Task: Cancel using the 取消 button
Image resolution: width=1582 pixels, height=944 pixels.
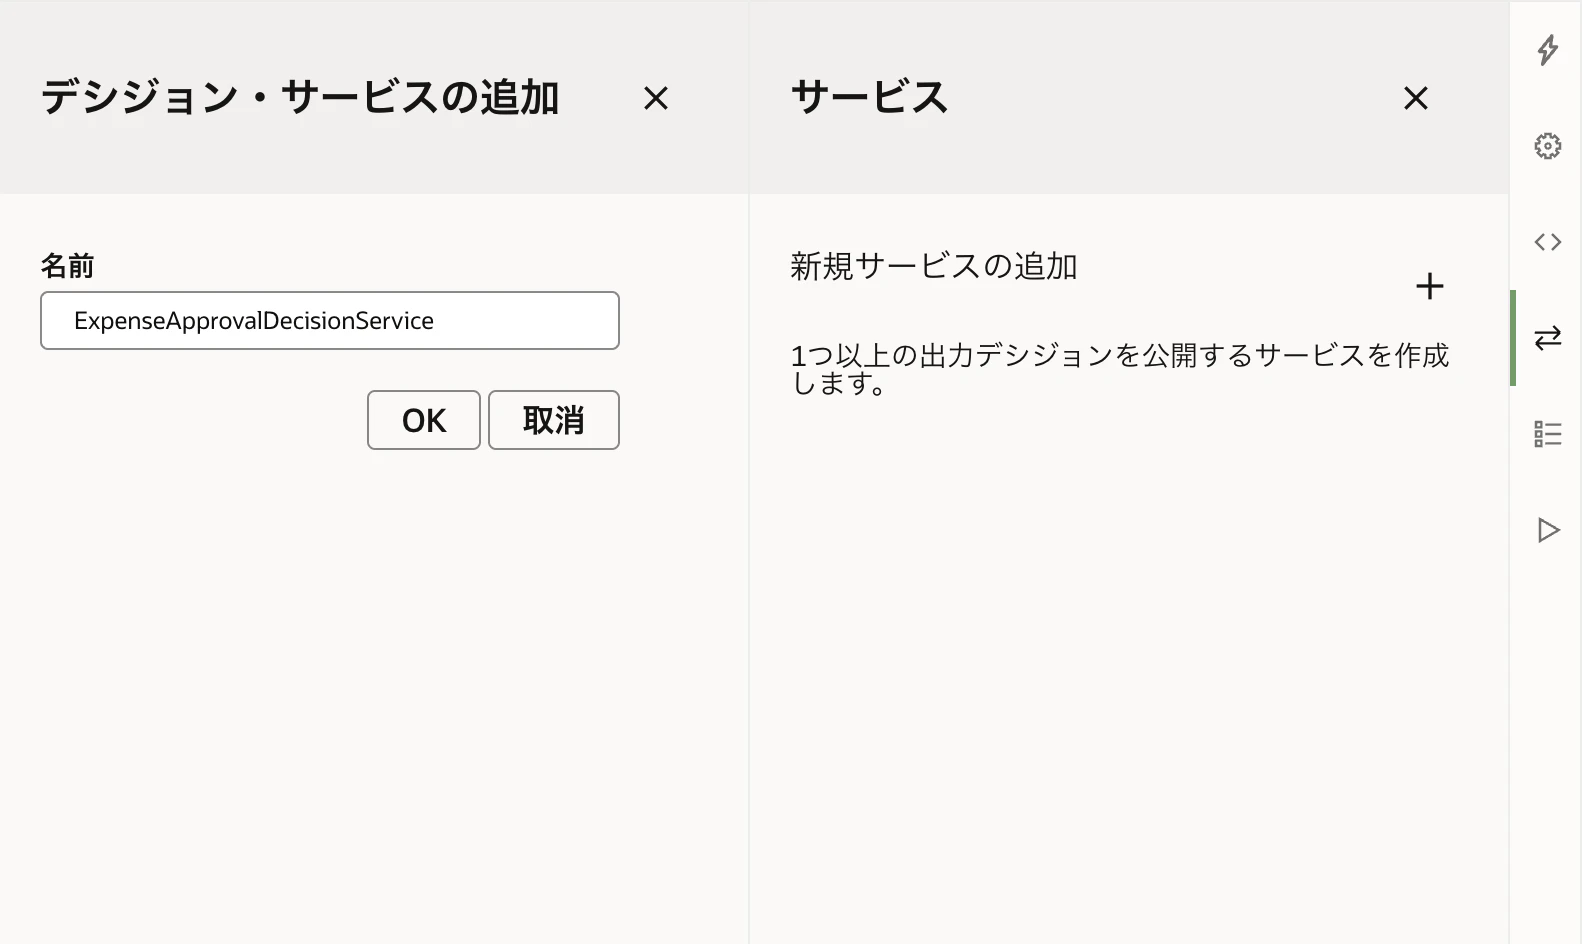Action: coord(554,420)
